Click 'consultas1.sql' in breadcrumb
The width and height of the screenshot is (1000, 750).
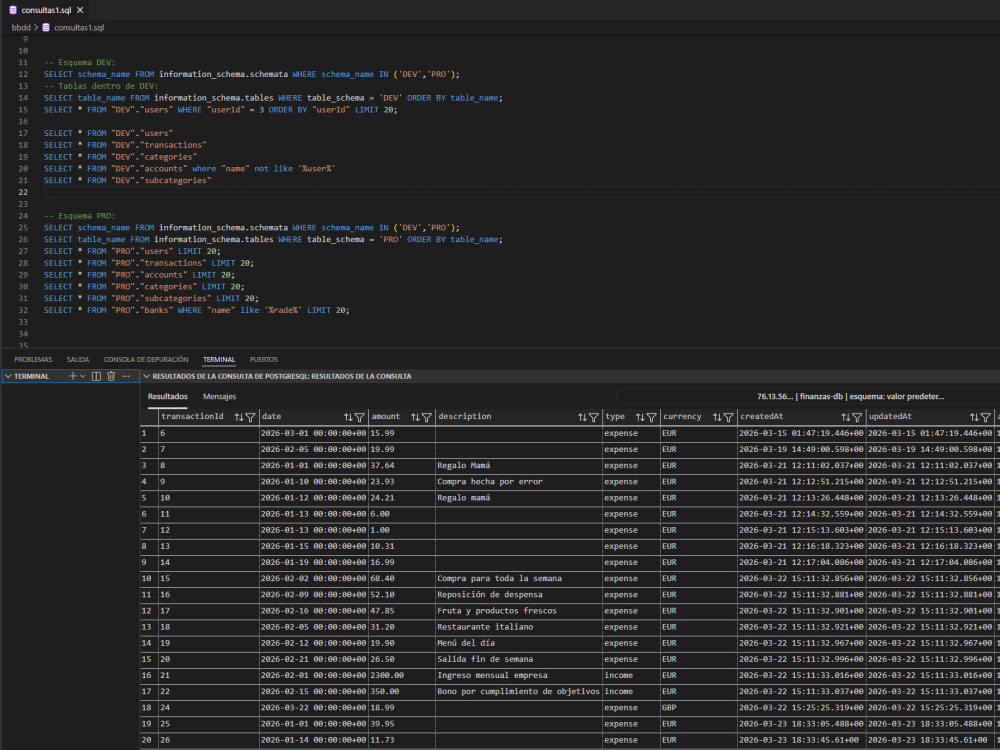79,27
